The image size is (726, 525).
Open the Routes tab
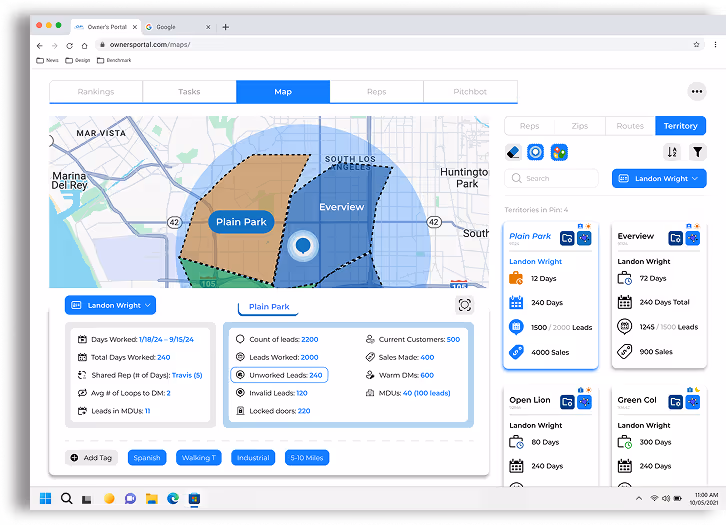(630, 126)
